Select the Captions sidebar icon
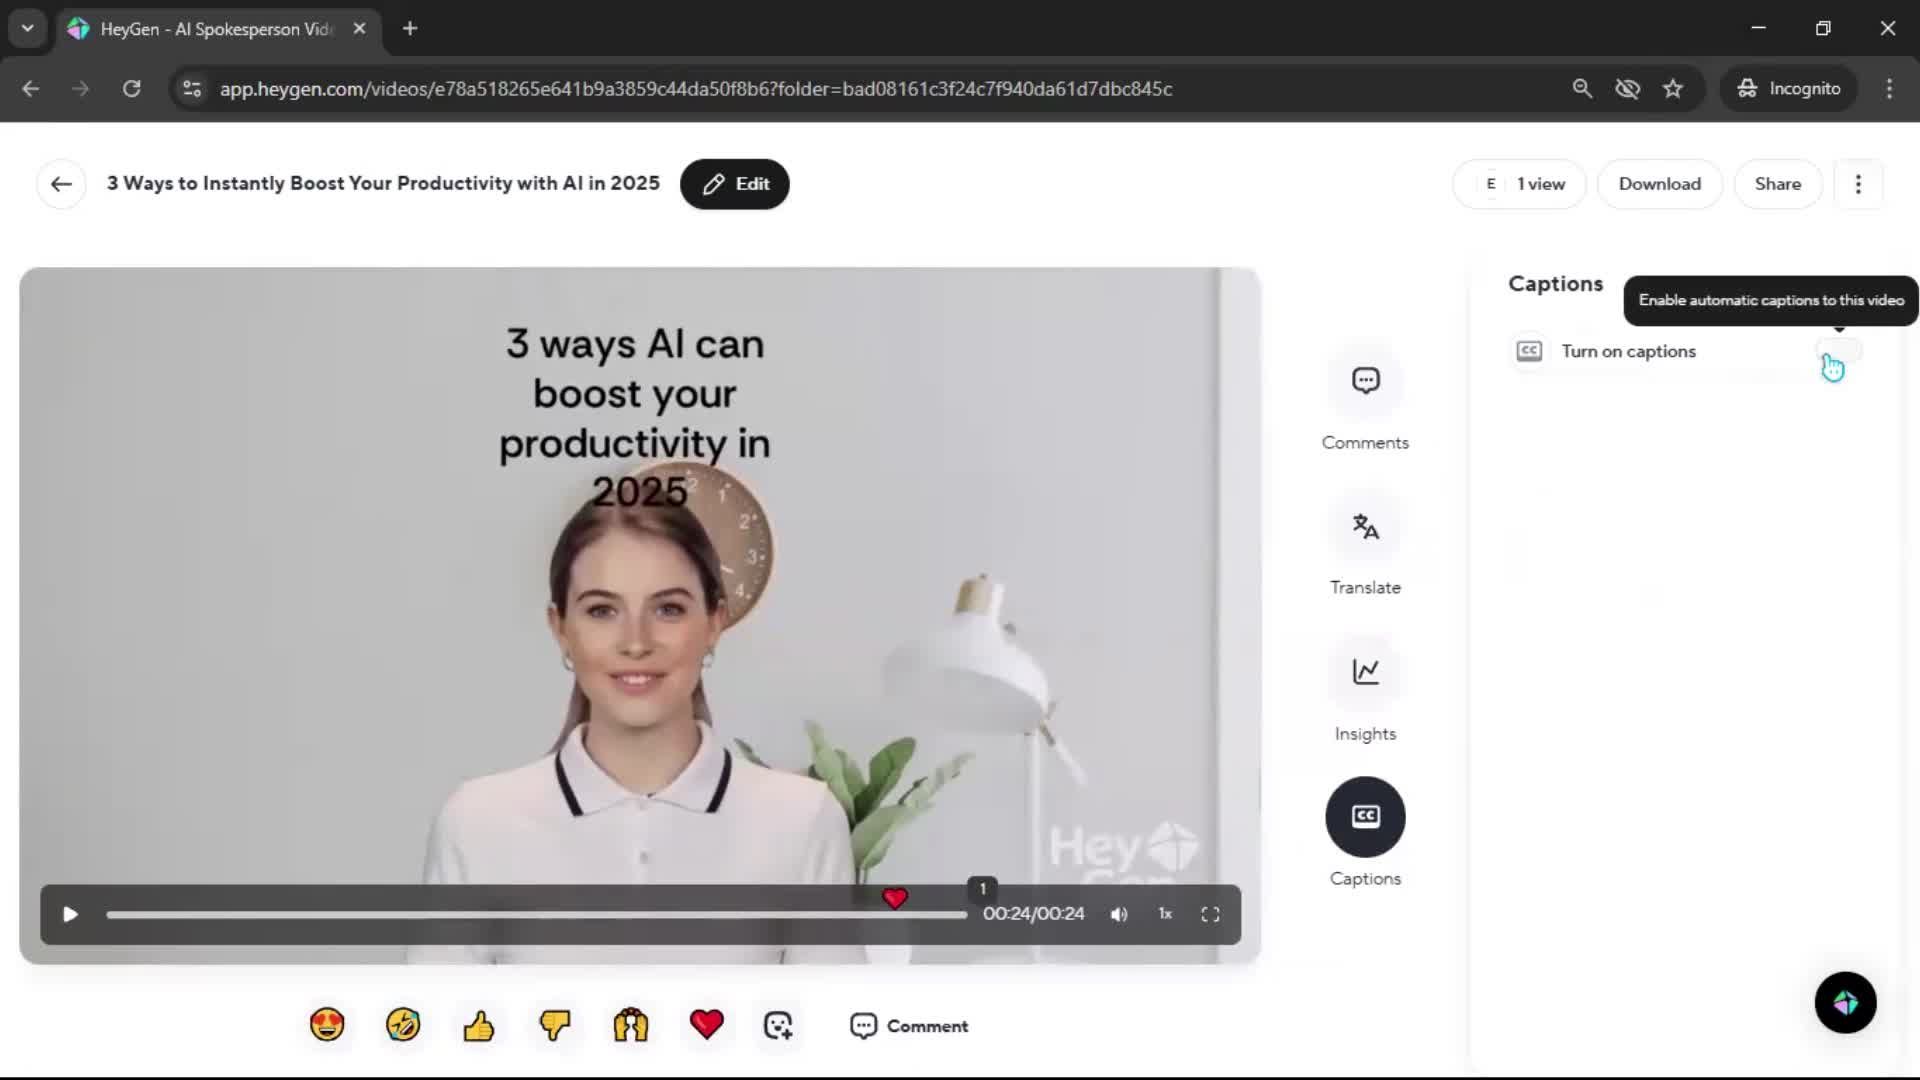This screenshot has height=1080, width=1920. (1365, 817)
